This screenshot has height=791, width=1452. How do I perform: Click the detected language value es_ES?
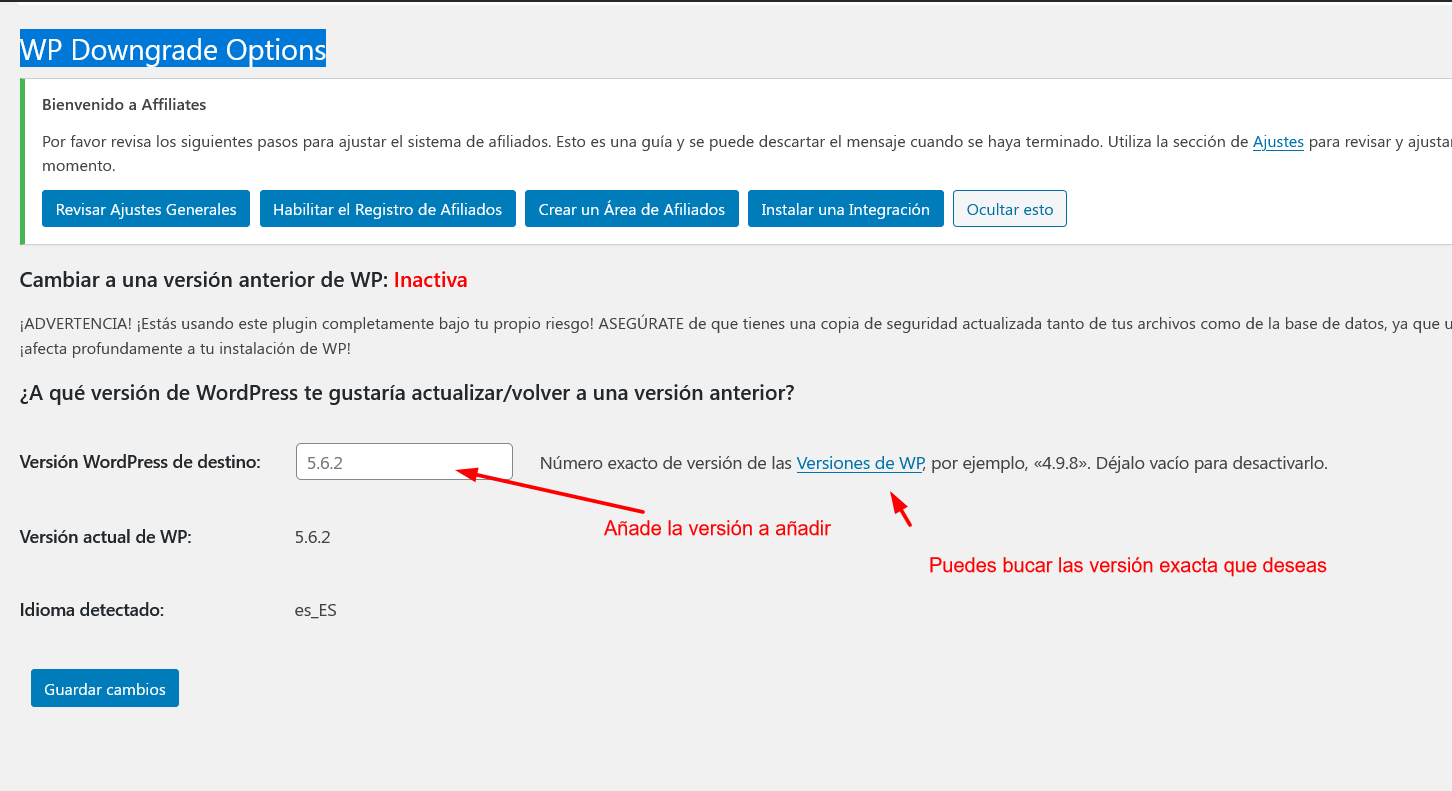[316, 610]
